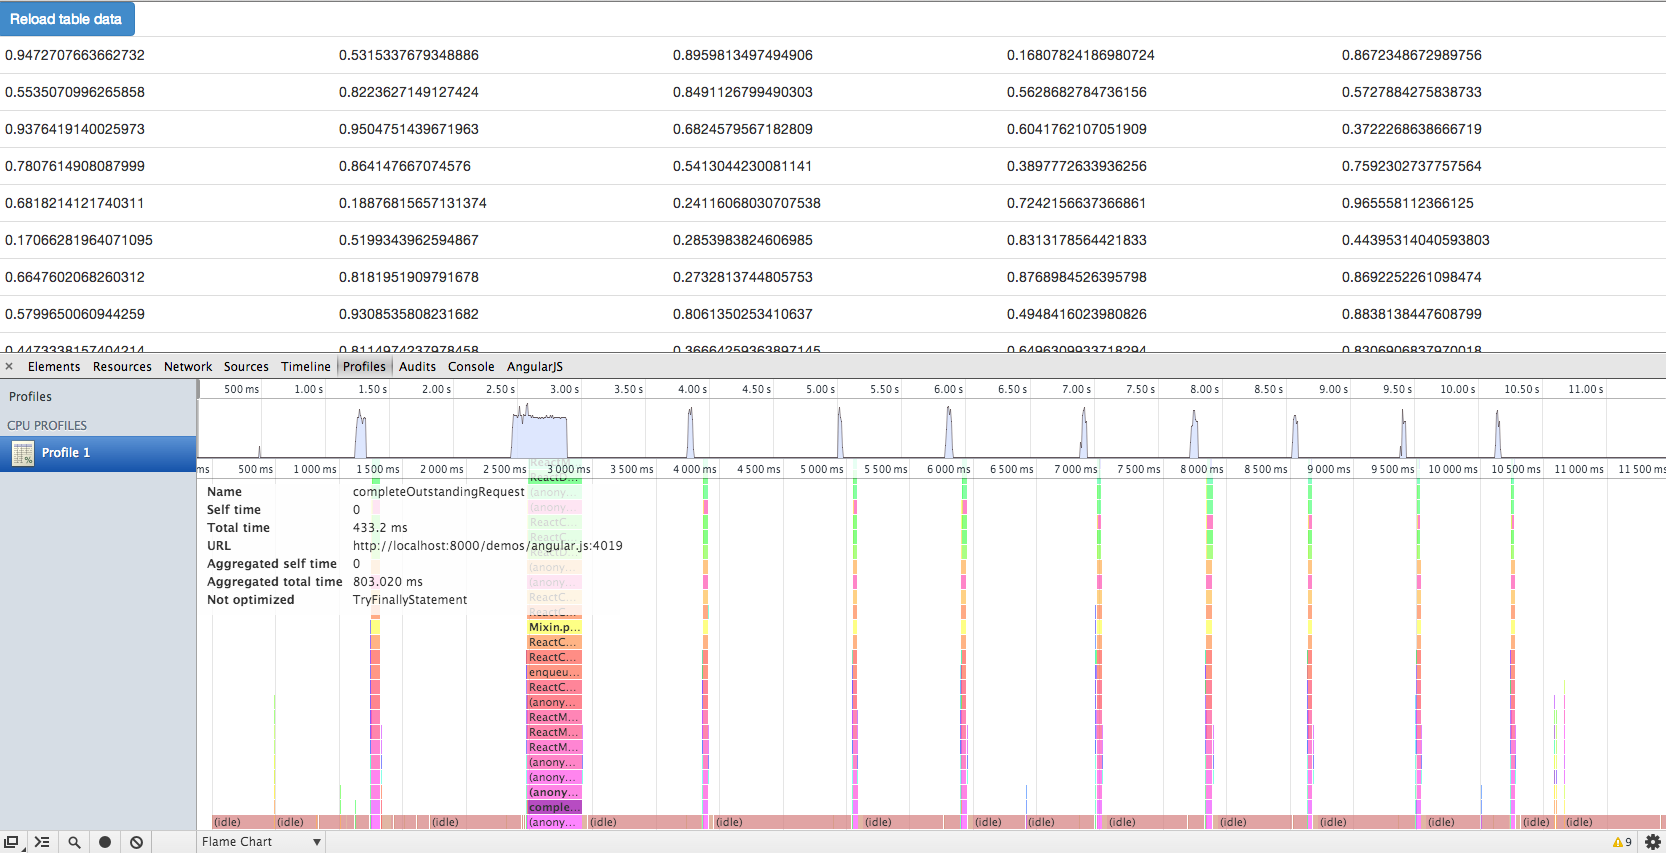The image size is (1666, 853).
Task: Start recording with the round record button
Action: (105, 842)
